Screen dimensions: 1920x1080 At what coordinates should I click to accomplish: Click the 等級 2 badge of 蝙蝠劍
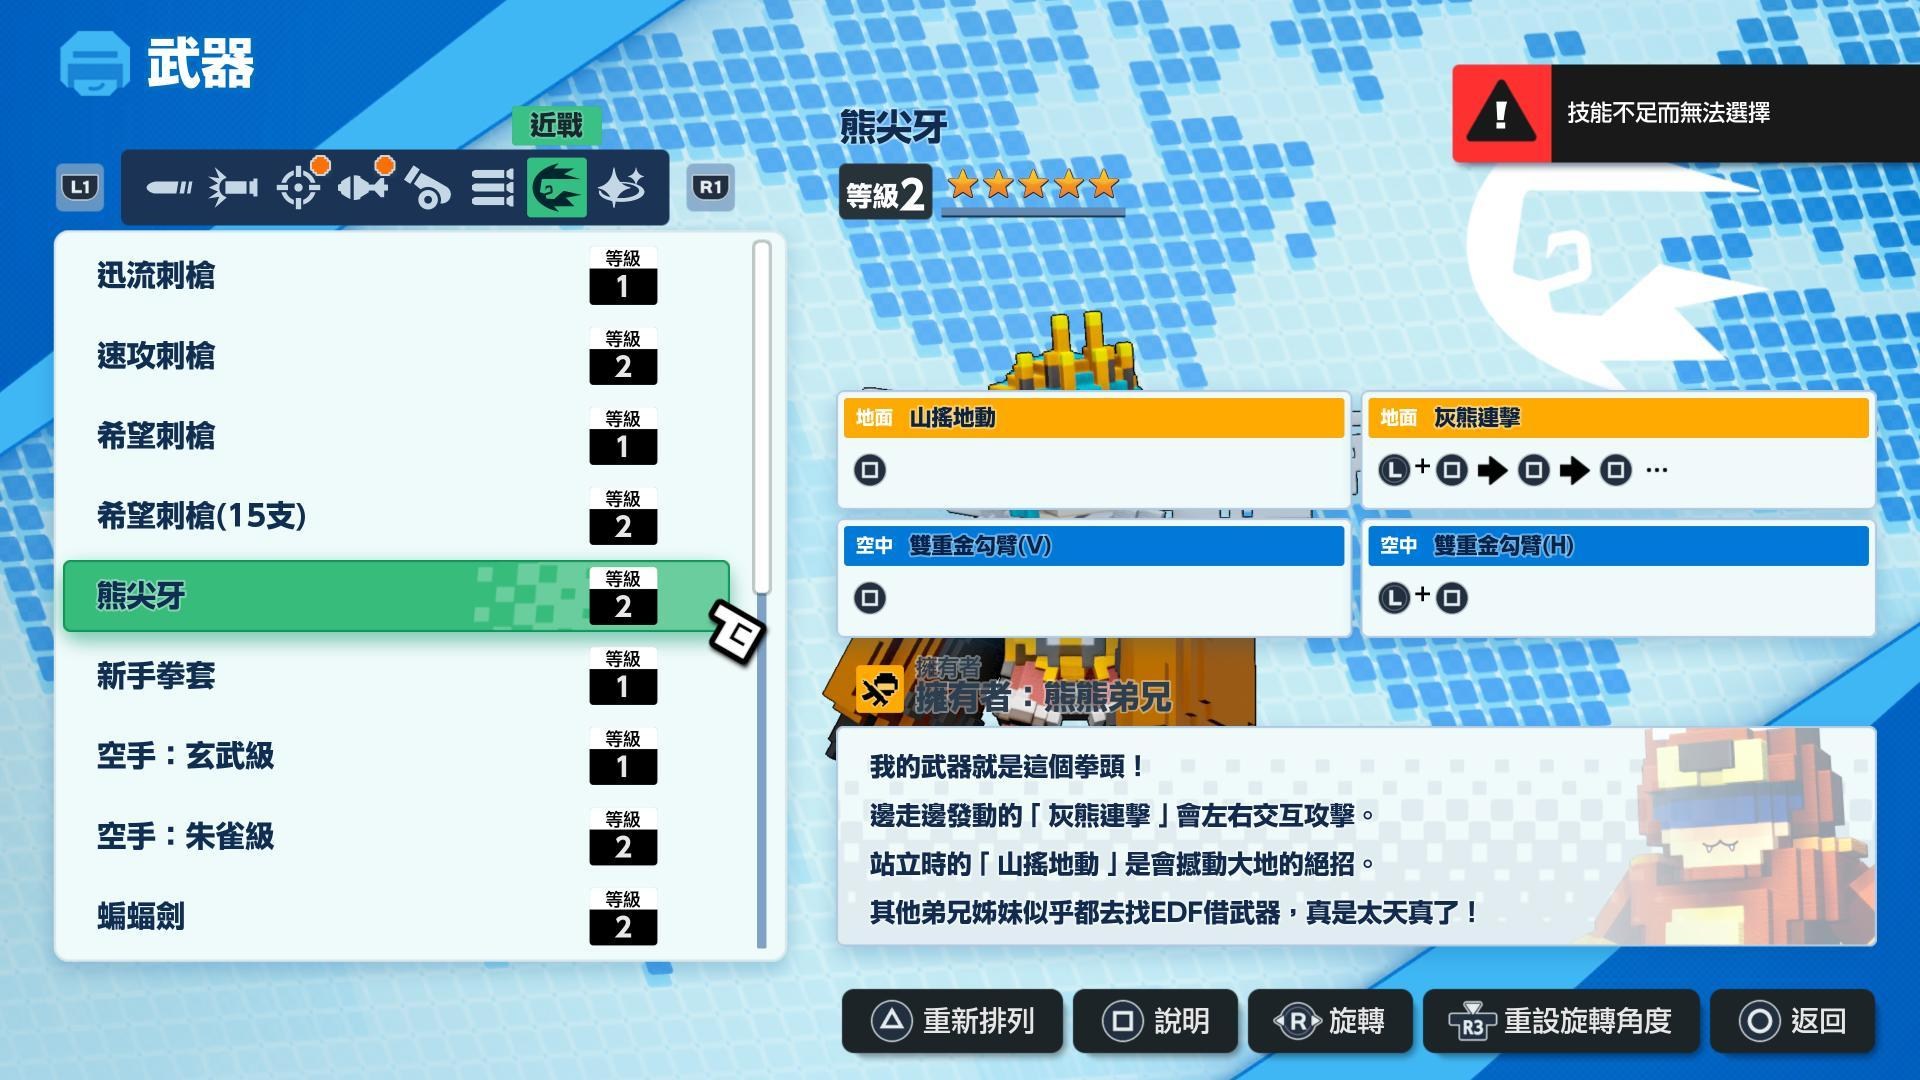point(623,916)
